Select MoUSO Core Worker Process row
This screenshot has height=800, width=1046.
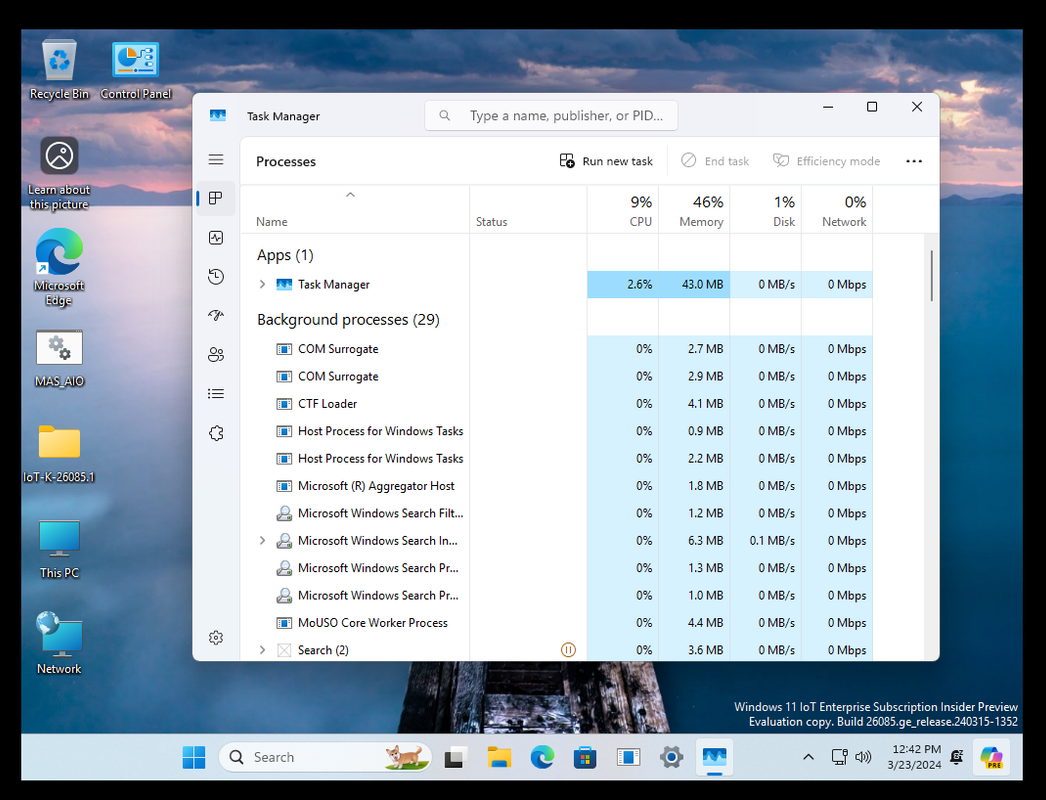pos(556,623)
